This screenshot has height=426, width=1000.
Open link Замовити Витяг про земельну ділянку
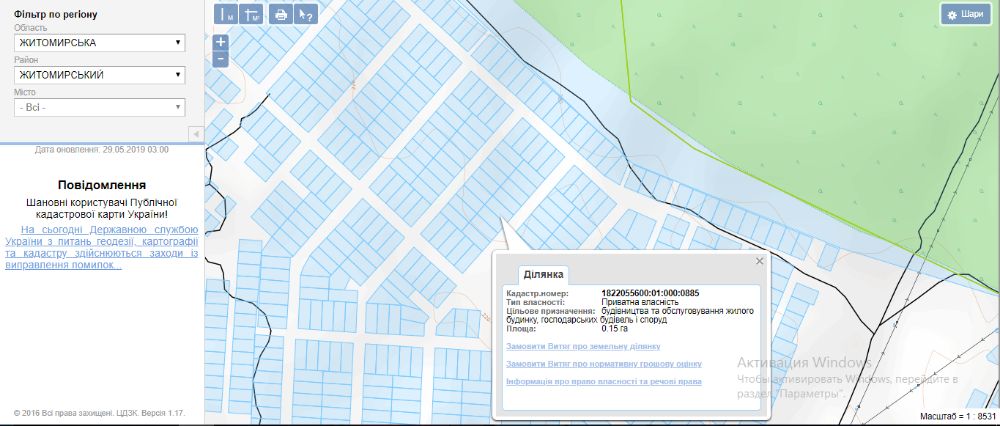coord(583,346)
